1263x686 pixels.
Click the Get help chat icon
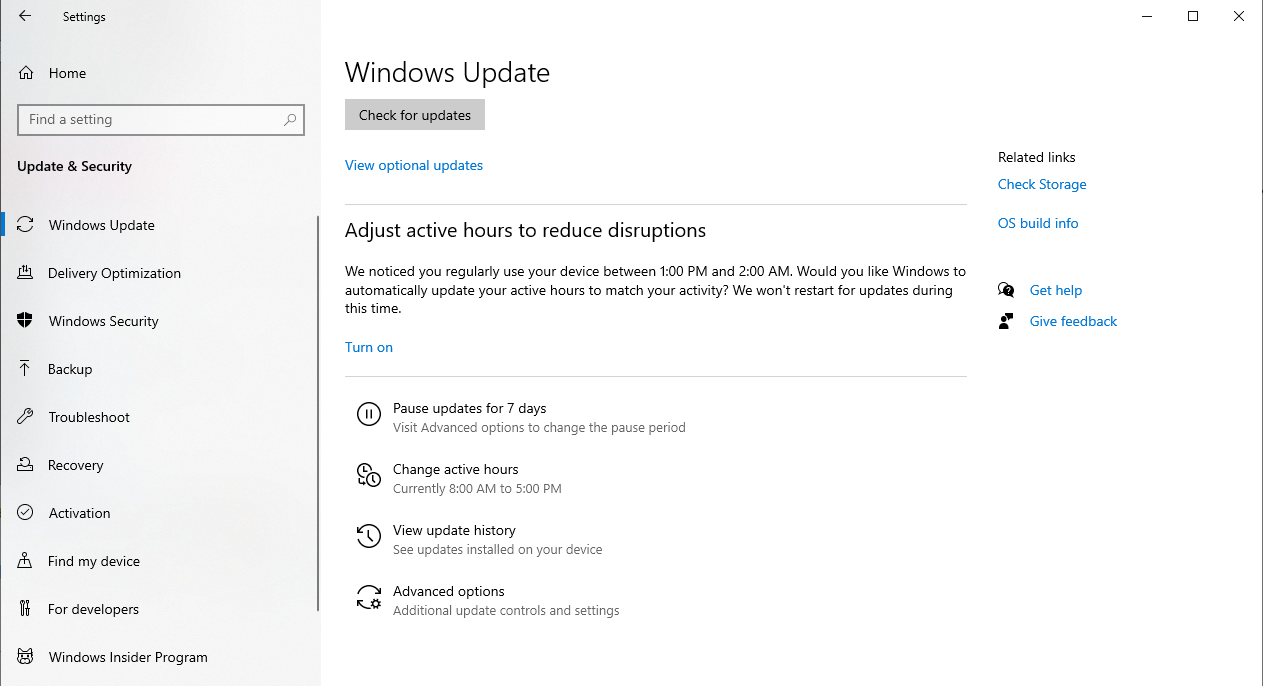tap(1006, 290)
